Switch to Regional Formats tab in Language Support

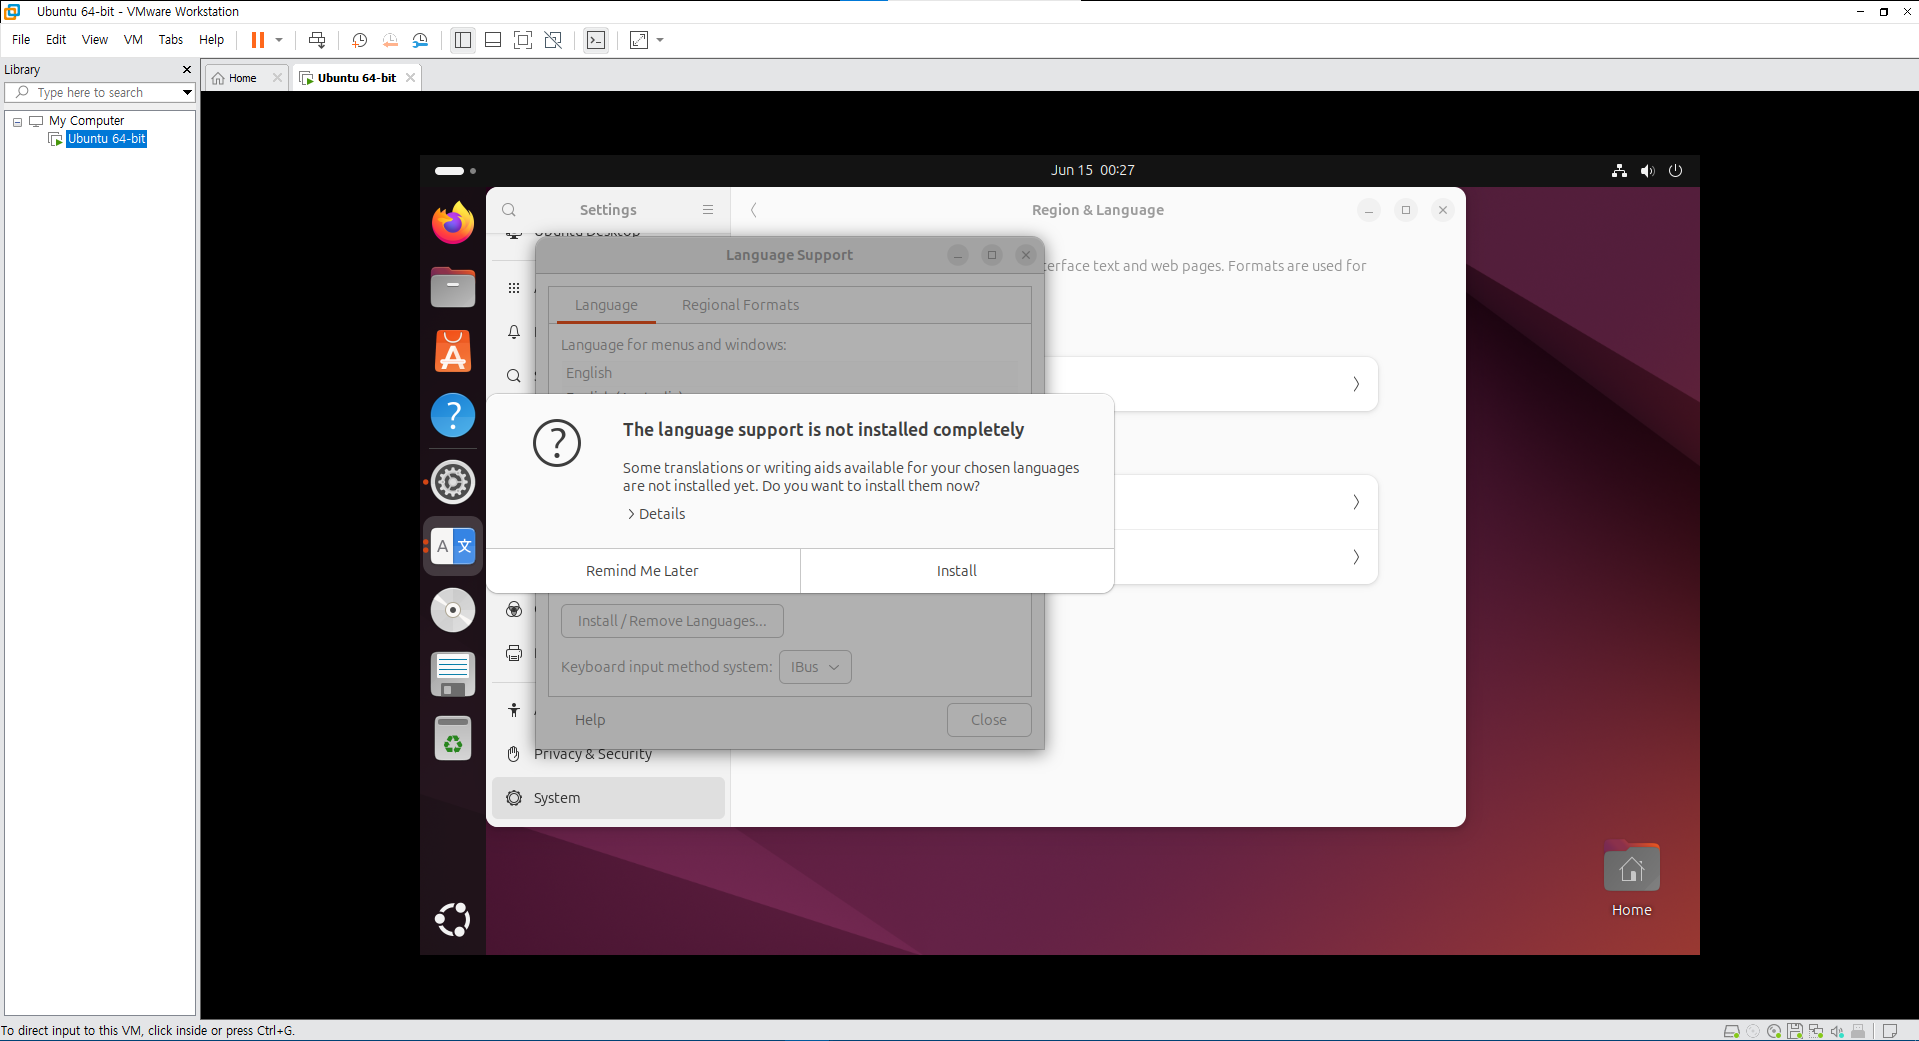[740, 305]
